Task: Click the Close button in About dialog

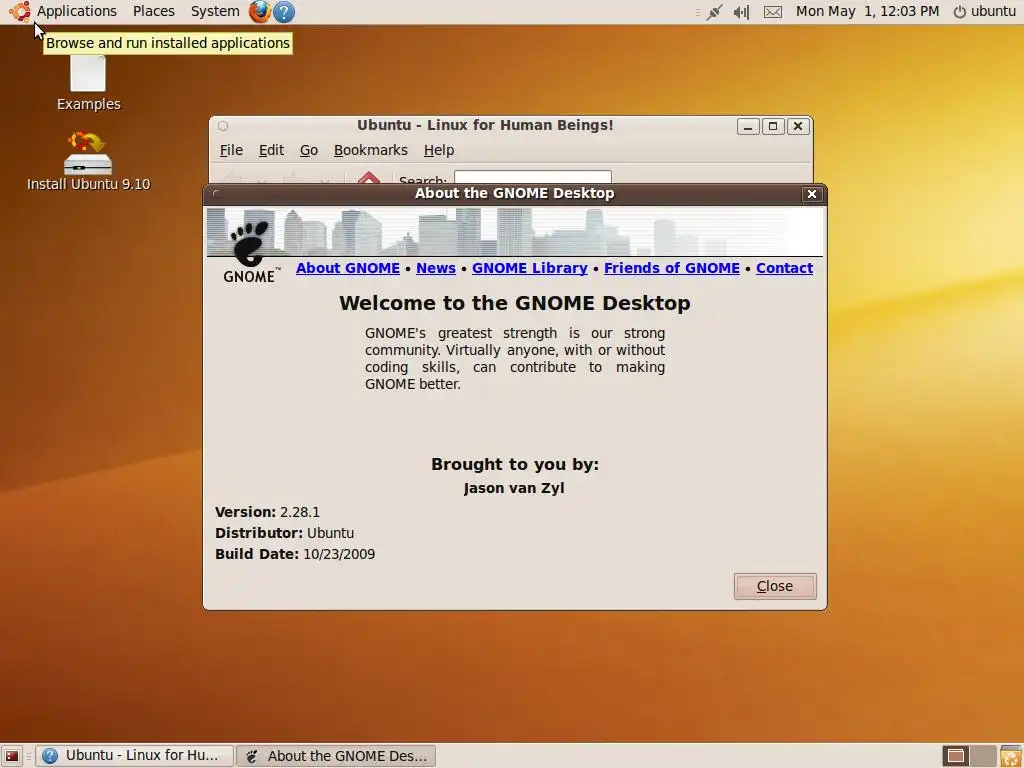Action: point(775,586)
